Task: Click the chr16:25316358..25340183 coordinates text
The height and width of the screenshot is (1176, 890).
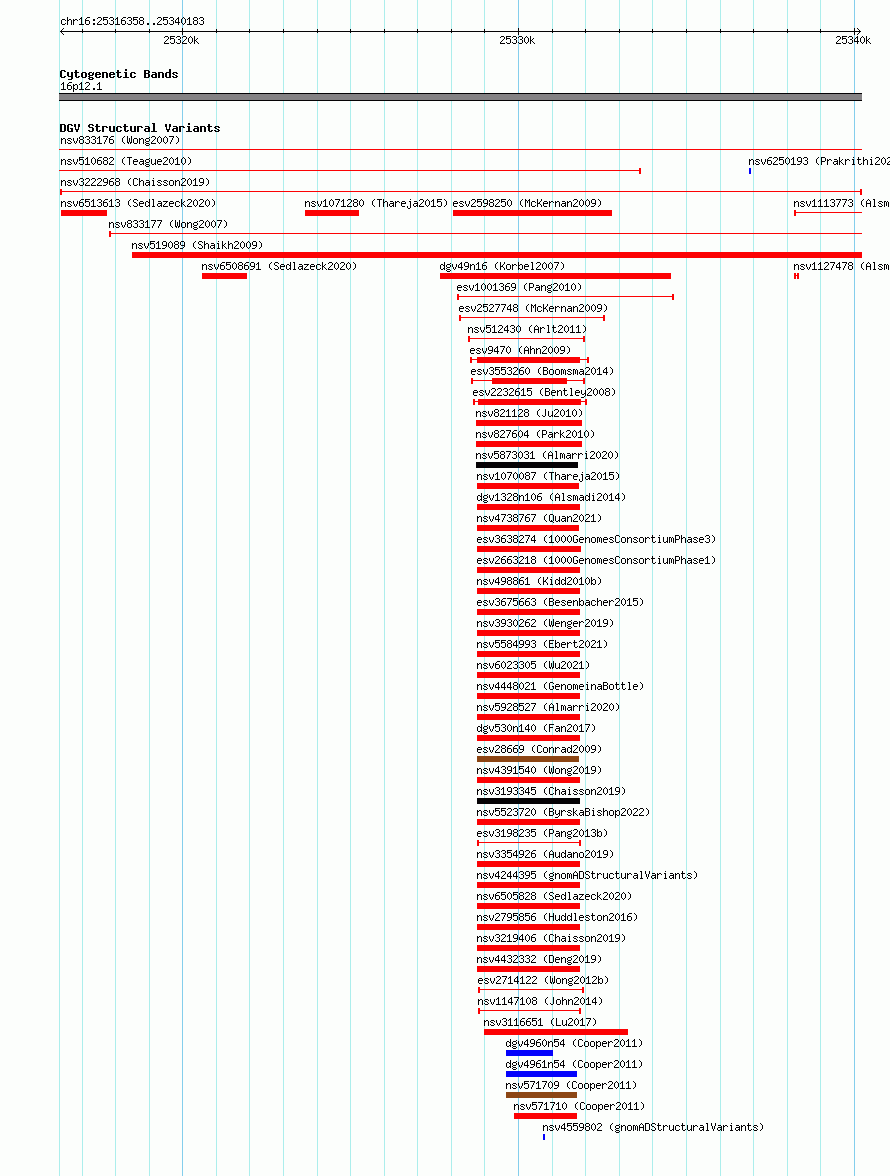Action: pos(132,21)
